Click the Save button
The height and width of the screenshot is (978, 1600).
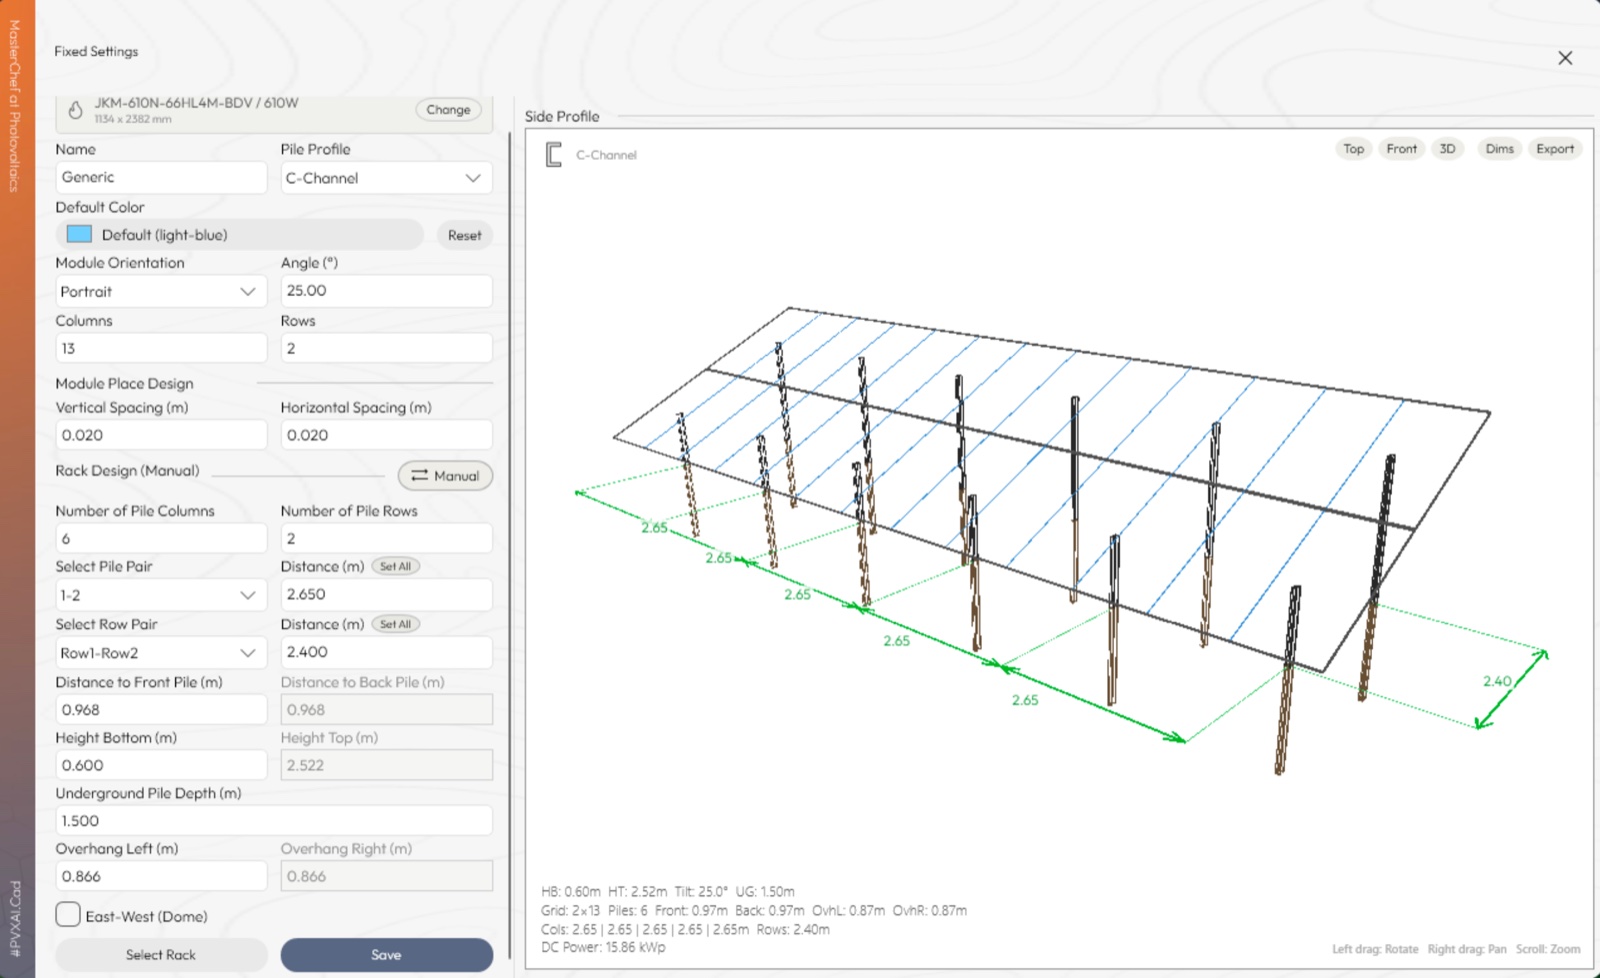point(386,955)
